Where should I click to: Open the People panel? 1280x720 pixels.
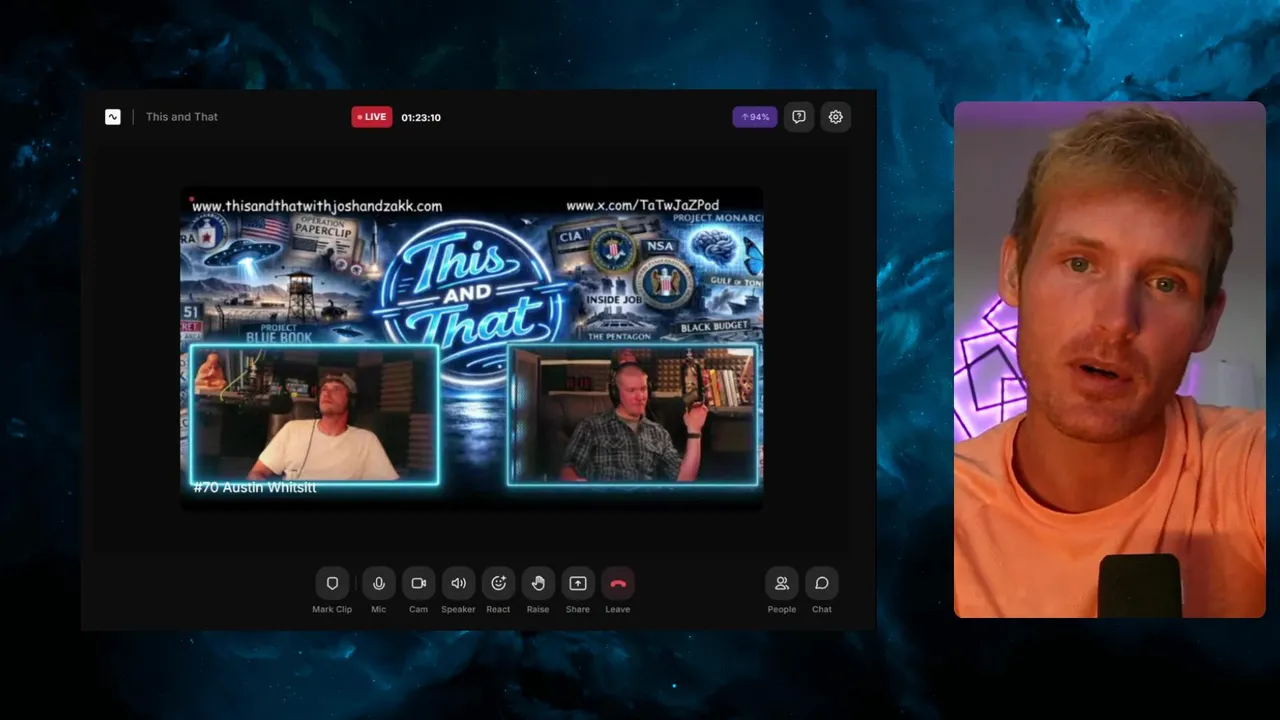point(782,584)
